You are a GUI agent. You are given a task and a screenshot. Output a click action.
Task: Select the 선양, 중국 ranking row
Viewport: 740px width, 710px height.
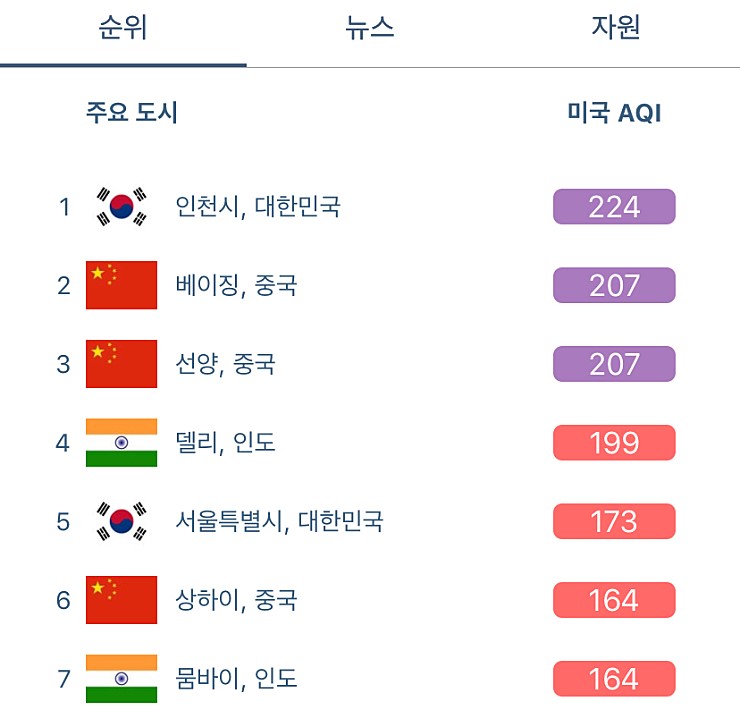point(365,364)
